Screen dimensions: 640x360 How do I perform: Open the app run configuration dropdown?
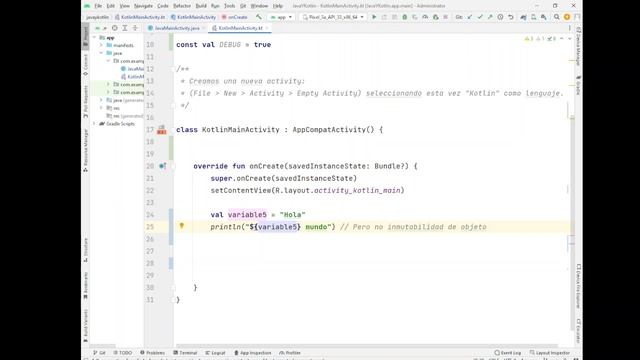click(281, 17)
